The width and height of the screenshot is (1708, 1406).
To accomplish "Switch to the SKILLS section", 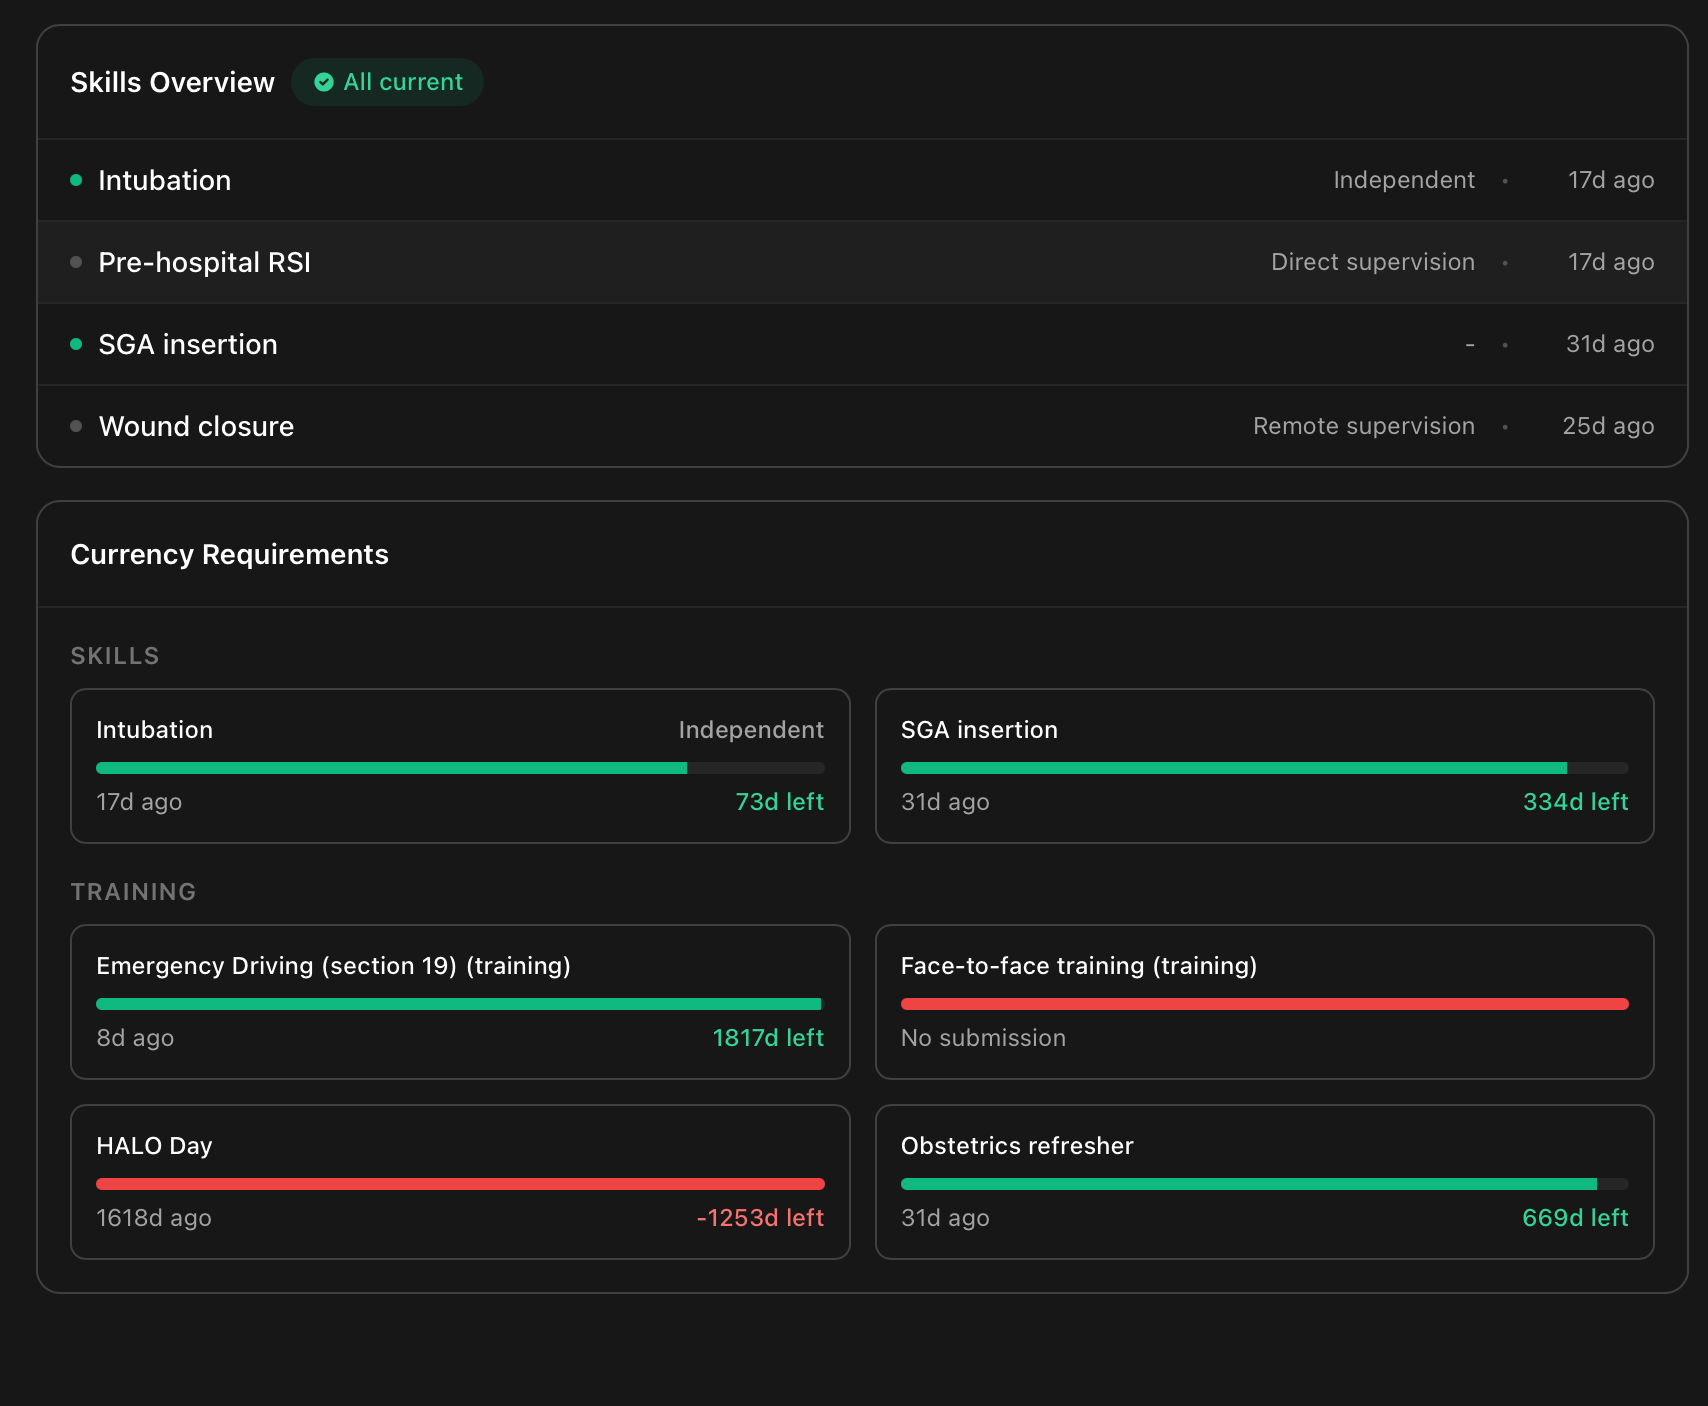I will tap(114, 656).
